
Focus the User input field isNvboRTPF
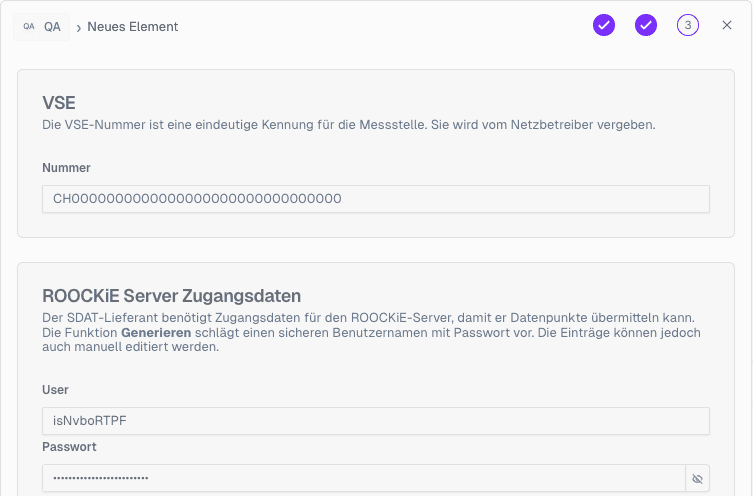[x=375, y=421]
